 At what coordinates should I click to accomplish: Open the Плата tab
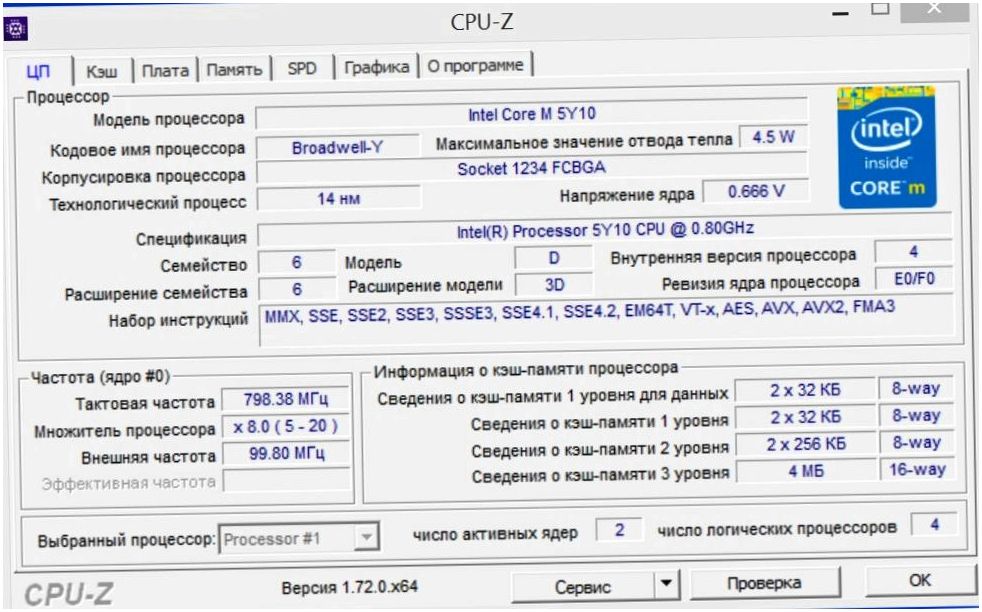pyautogui.click(x=165, y=70)
